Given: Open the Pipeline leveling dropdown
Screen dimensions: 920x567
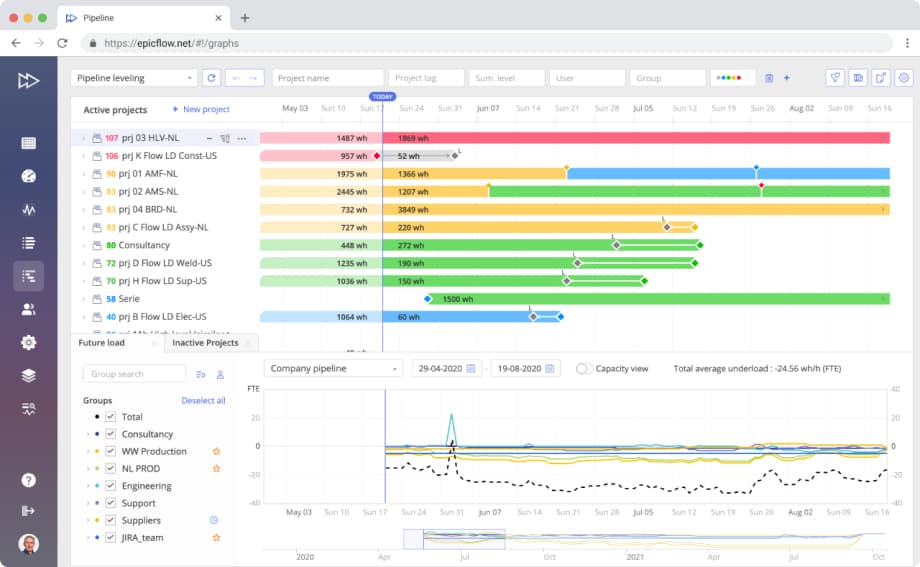Looking at the screenshot, I should point(134,78).
